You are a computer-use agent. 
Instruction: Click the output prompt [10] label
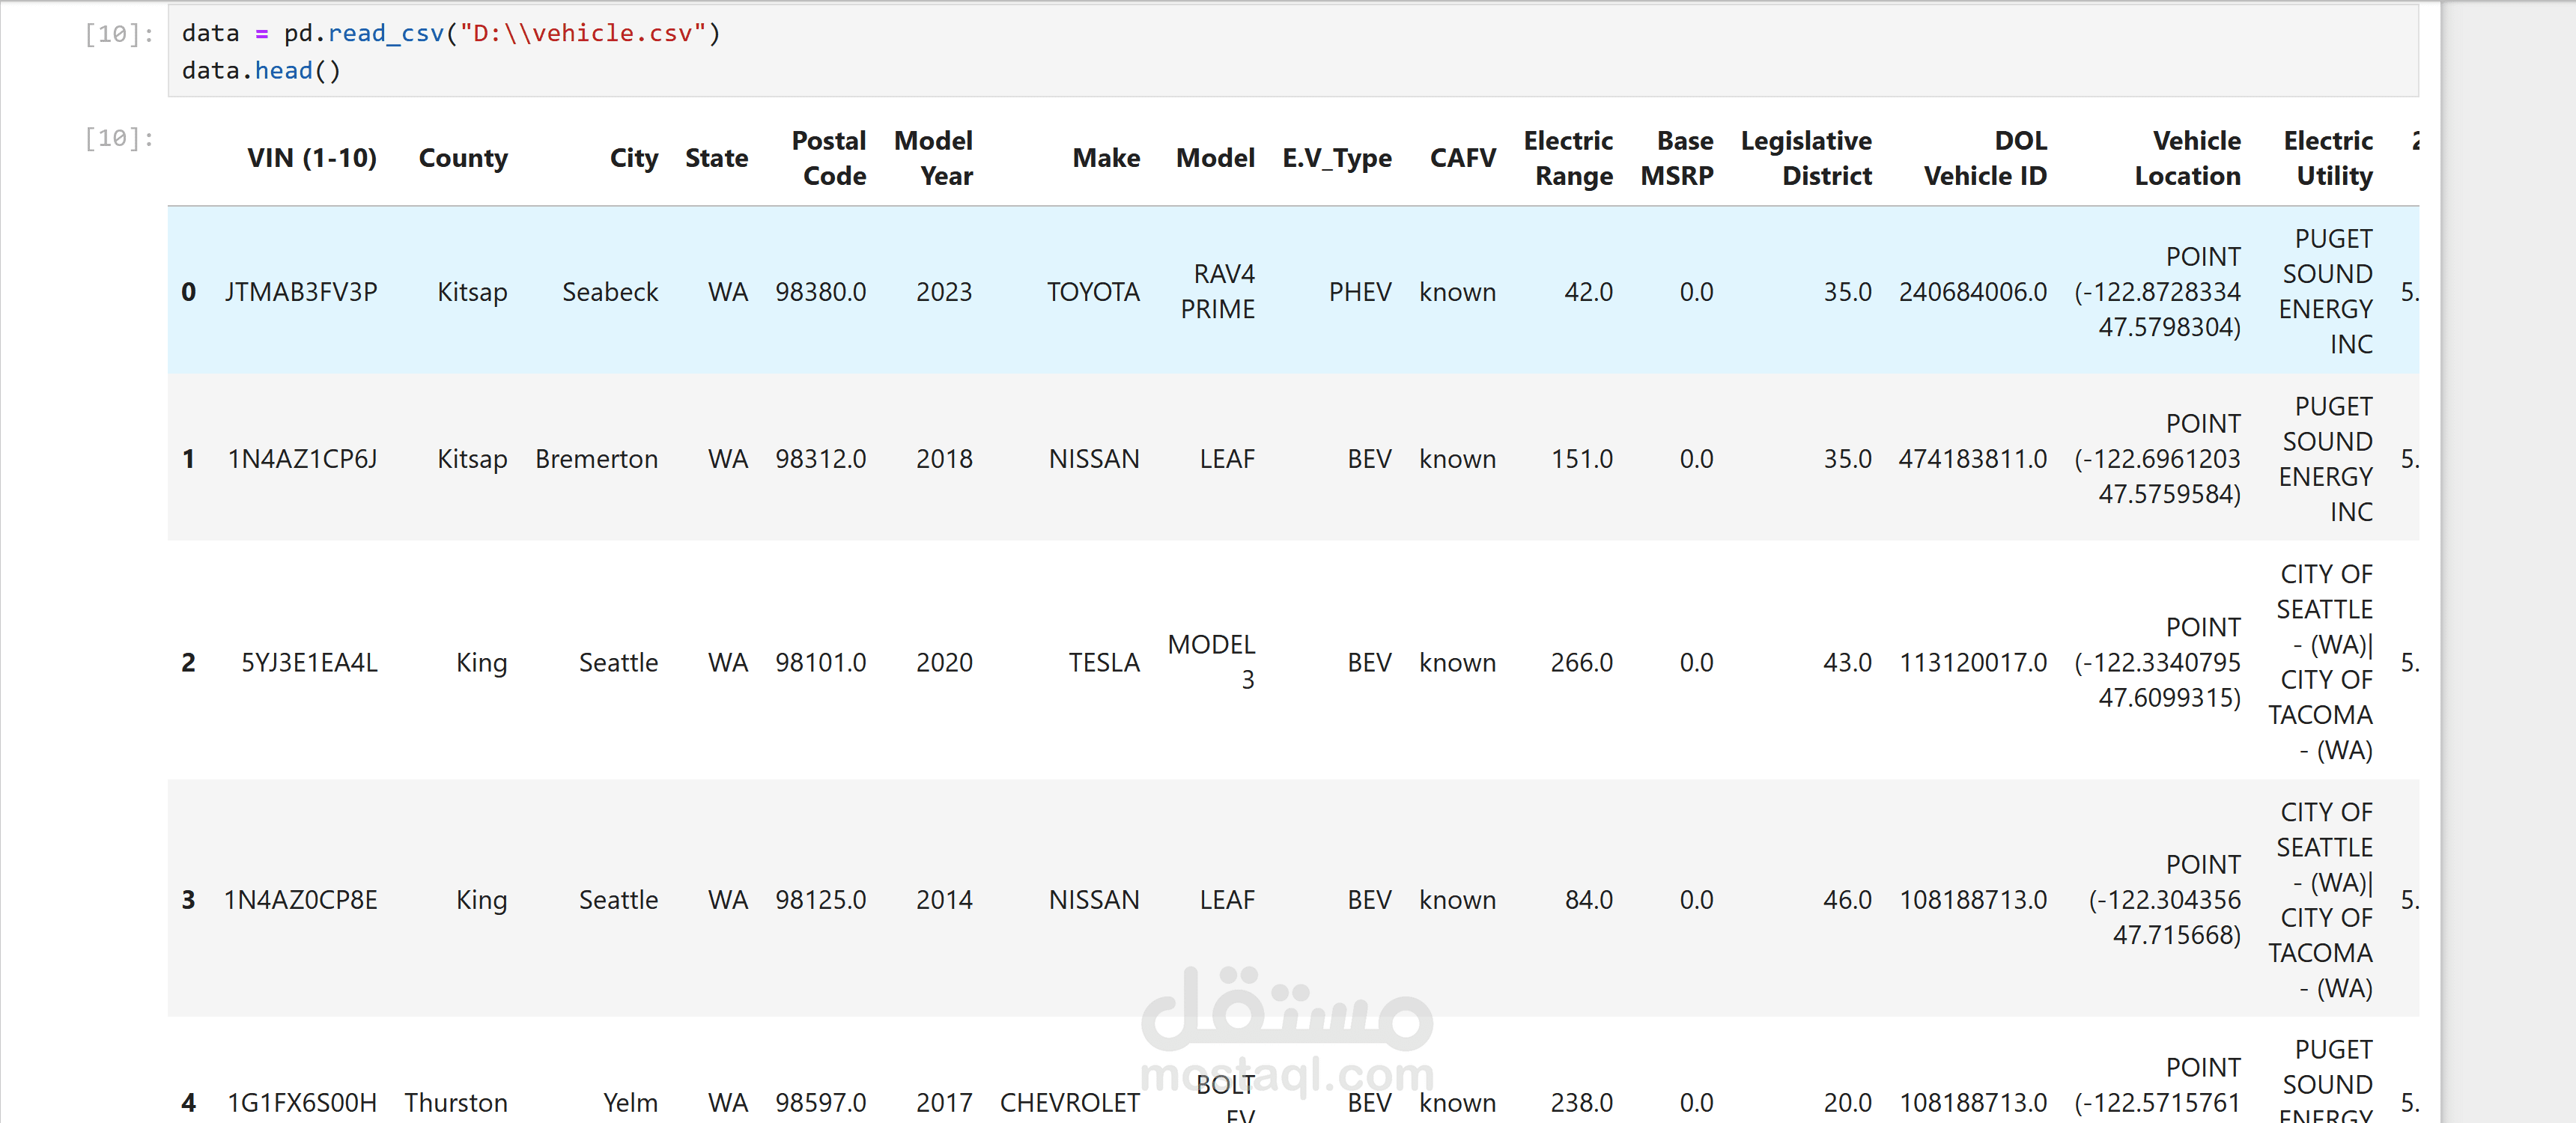[119, 138]
